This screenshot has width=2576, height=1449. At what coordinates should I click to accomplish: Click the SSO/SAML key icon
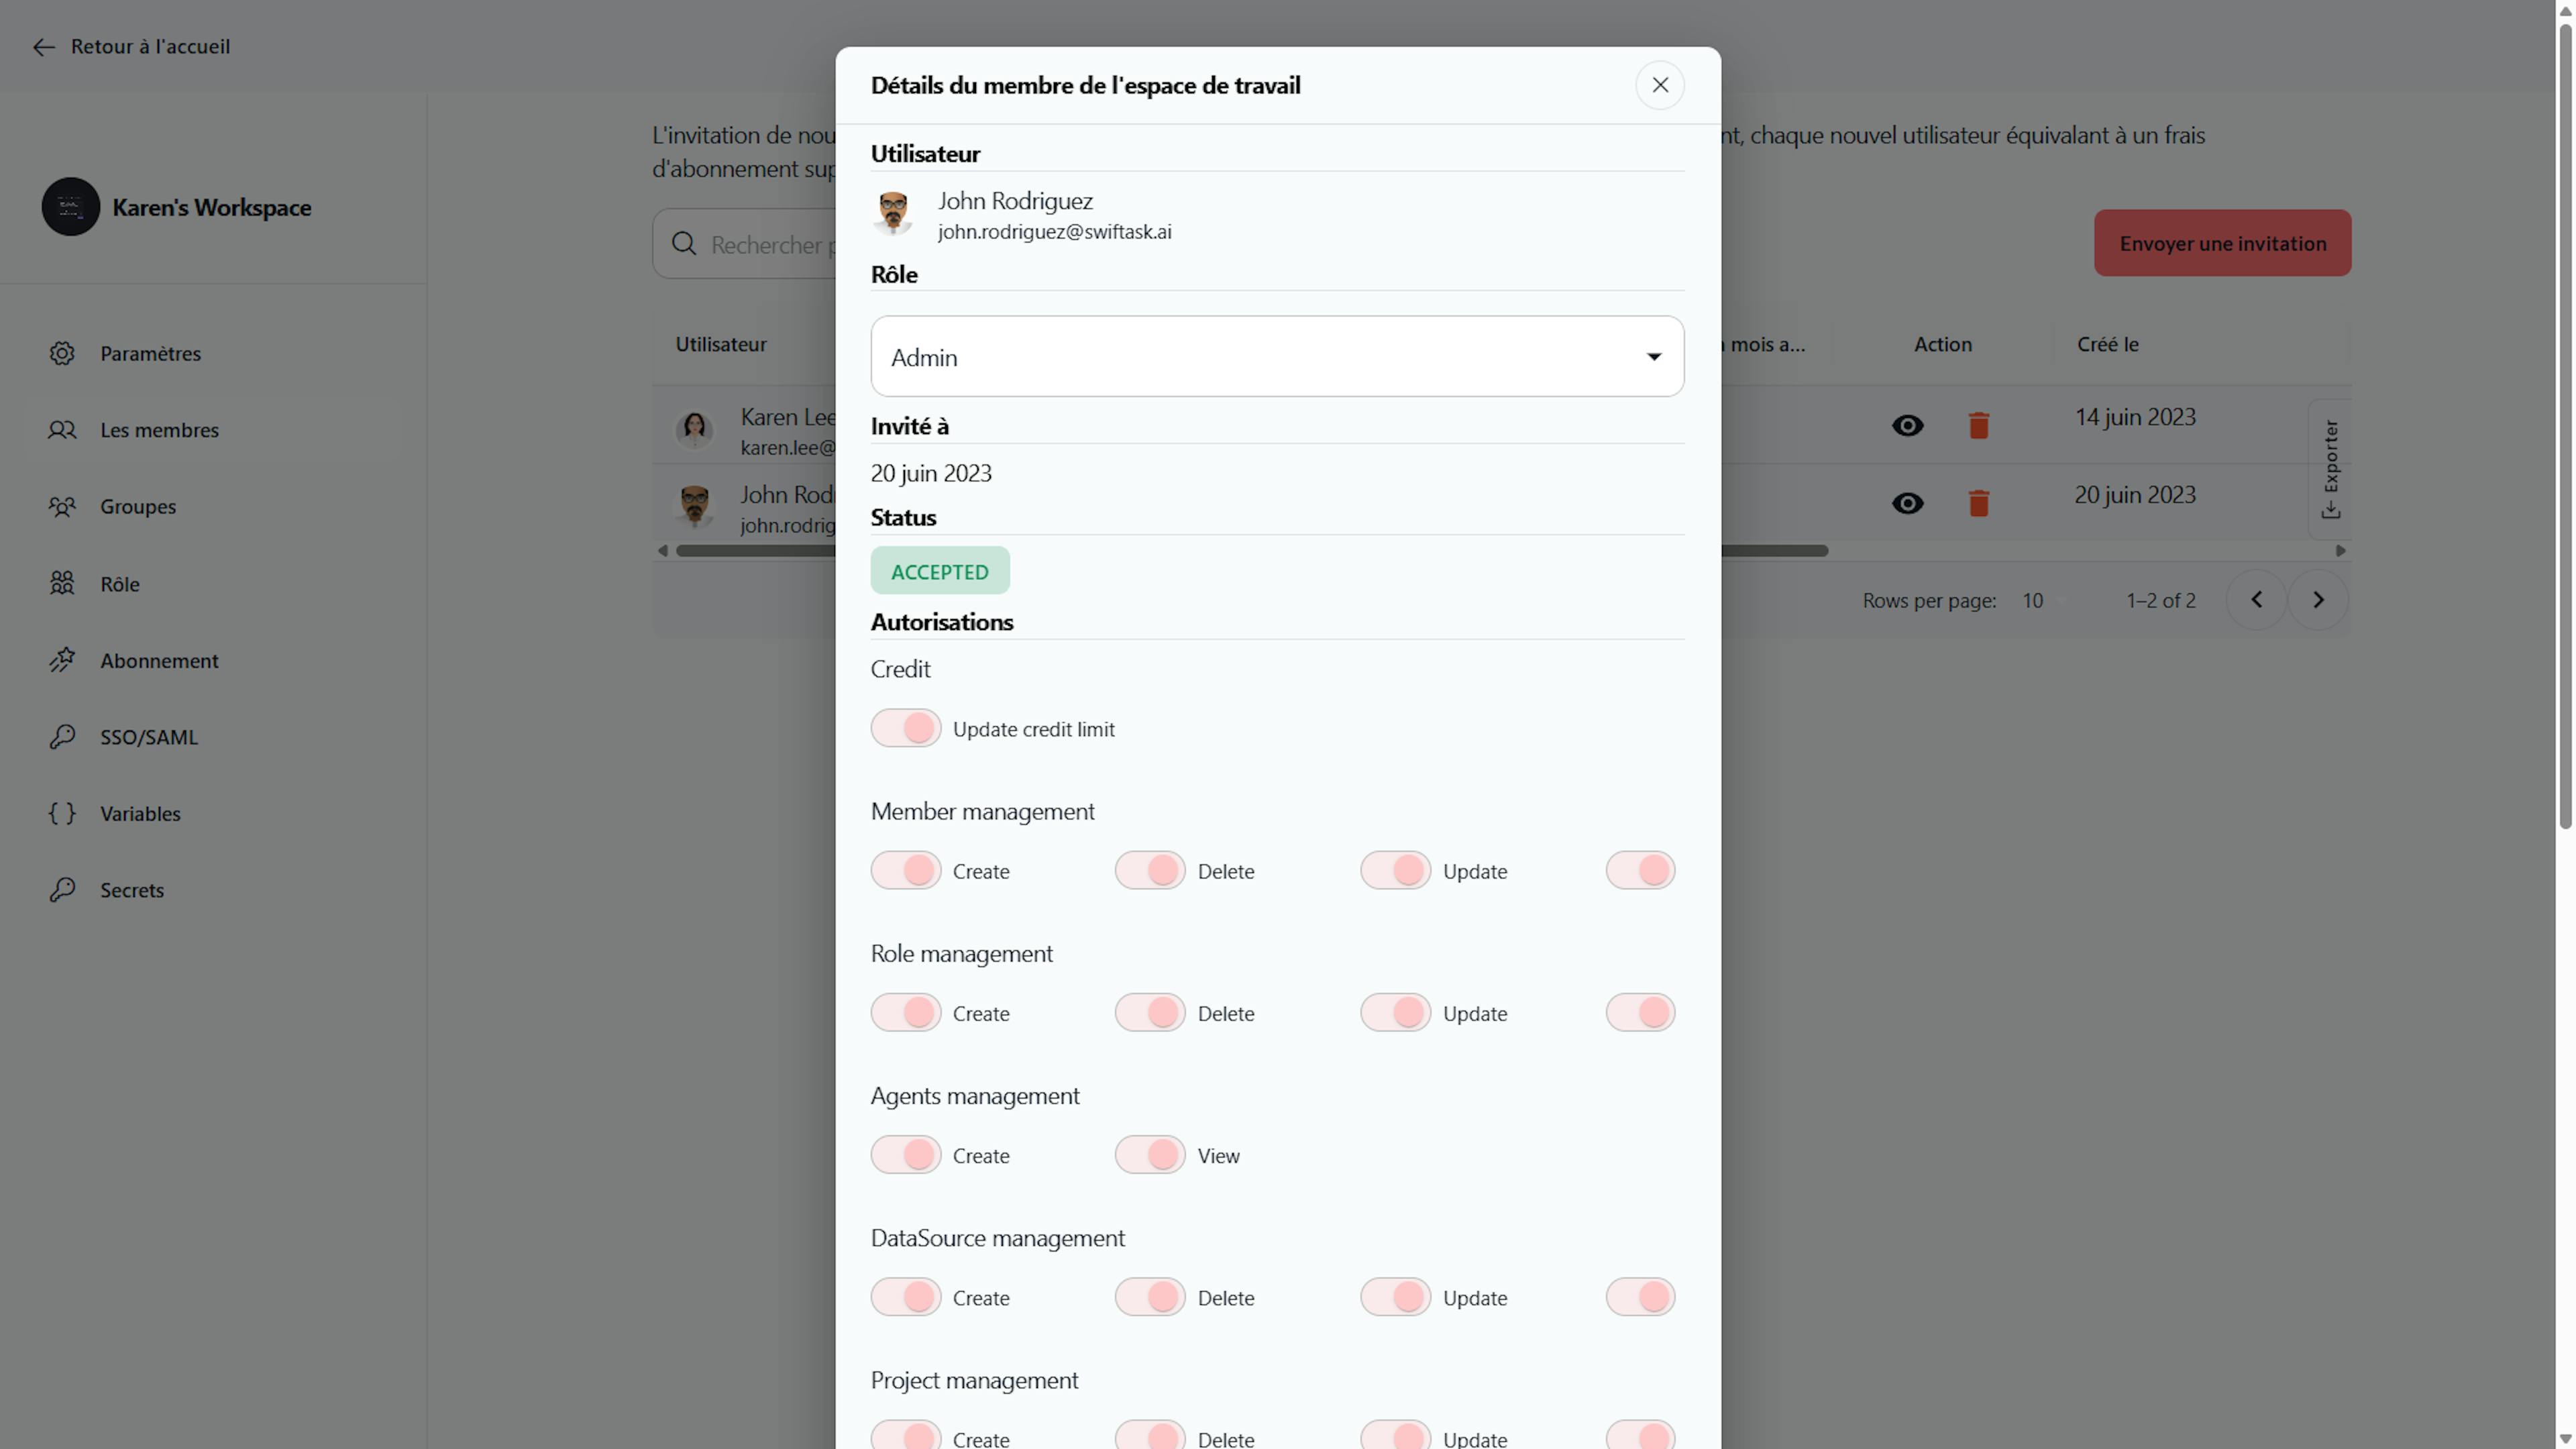pyautogui.click(x=62, y=737)
